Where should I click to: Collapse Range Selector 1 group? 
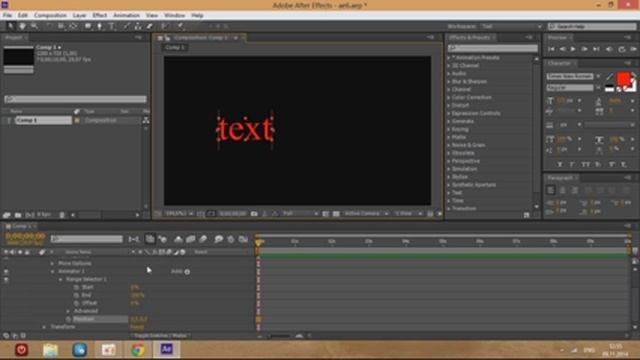coord(60,280)
